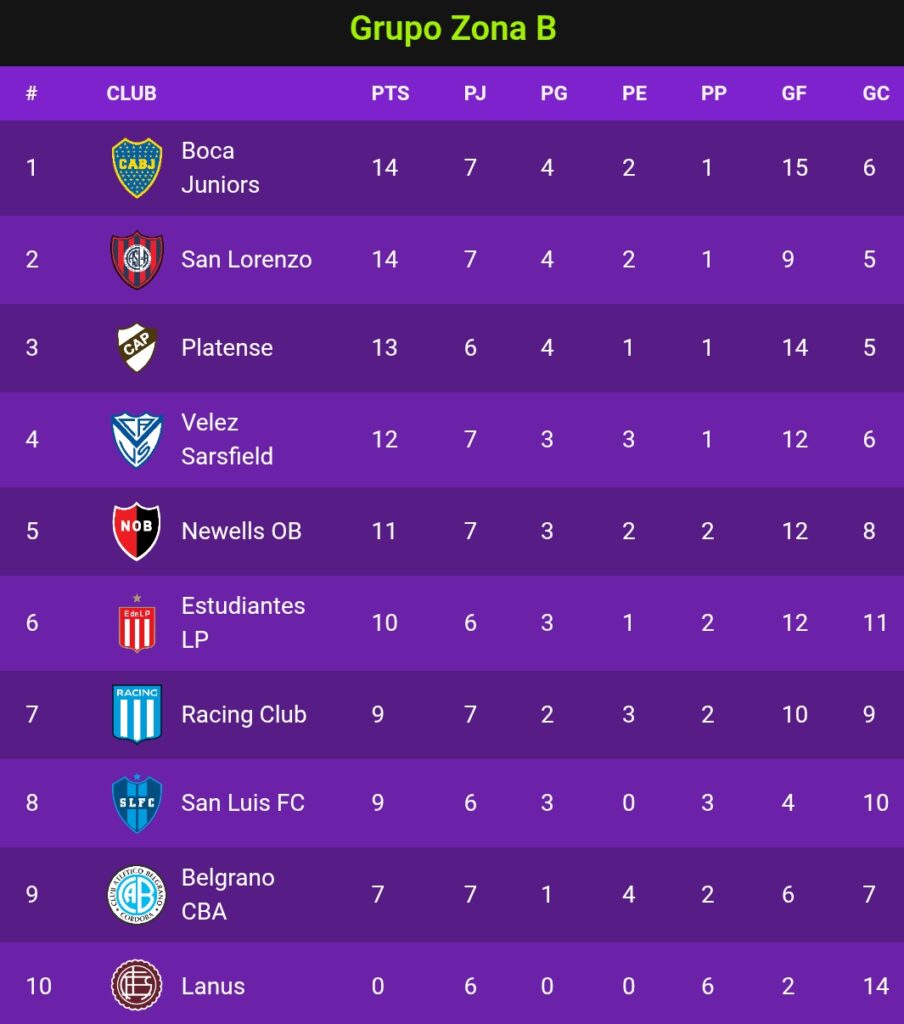
Task: Click the Boca Juniors crest
Action: pos(137,168)
